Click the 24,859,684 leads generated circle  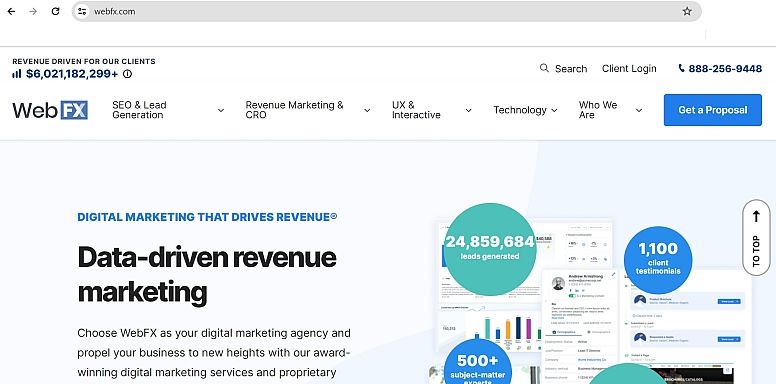click(x=490, y=249)
